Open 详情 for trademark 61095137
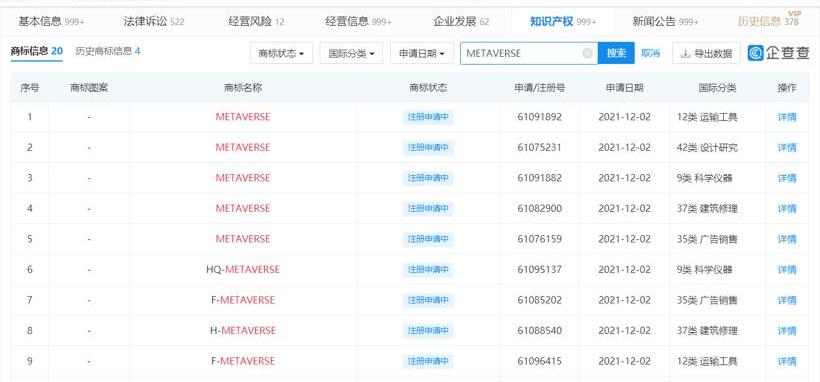Viewport: 820px width, 382px height. point(787,269)
